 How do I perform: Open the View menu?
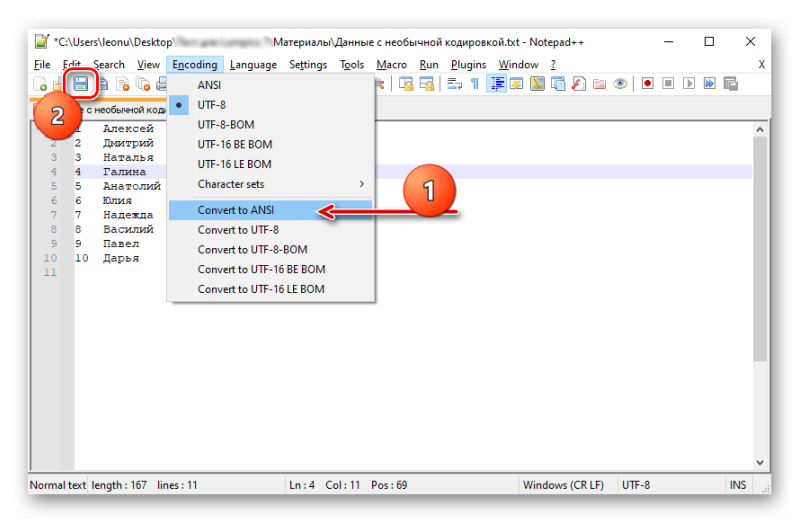point(148,65)
